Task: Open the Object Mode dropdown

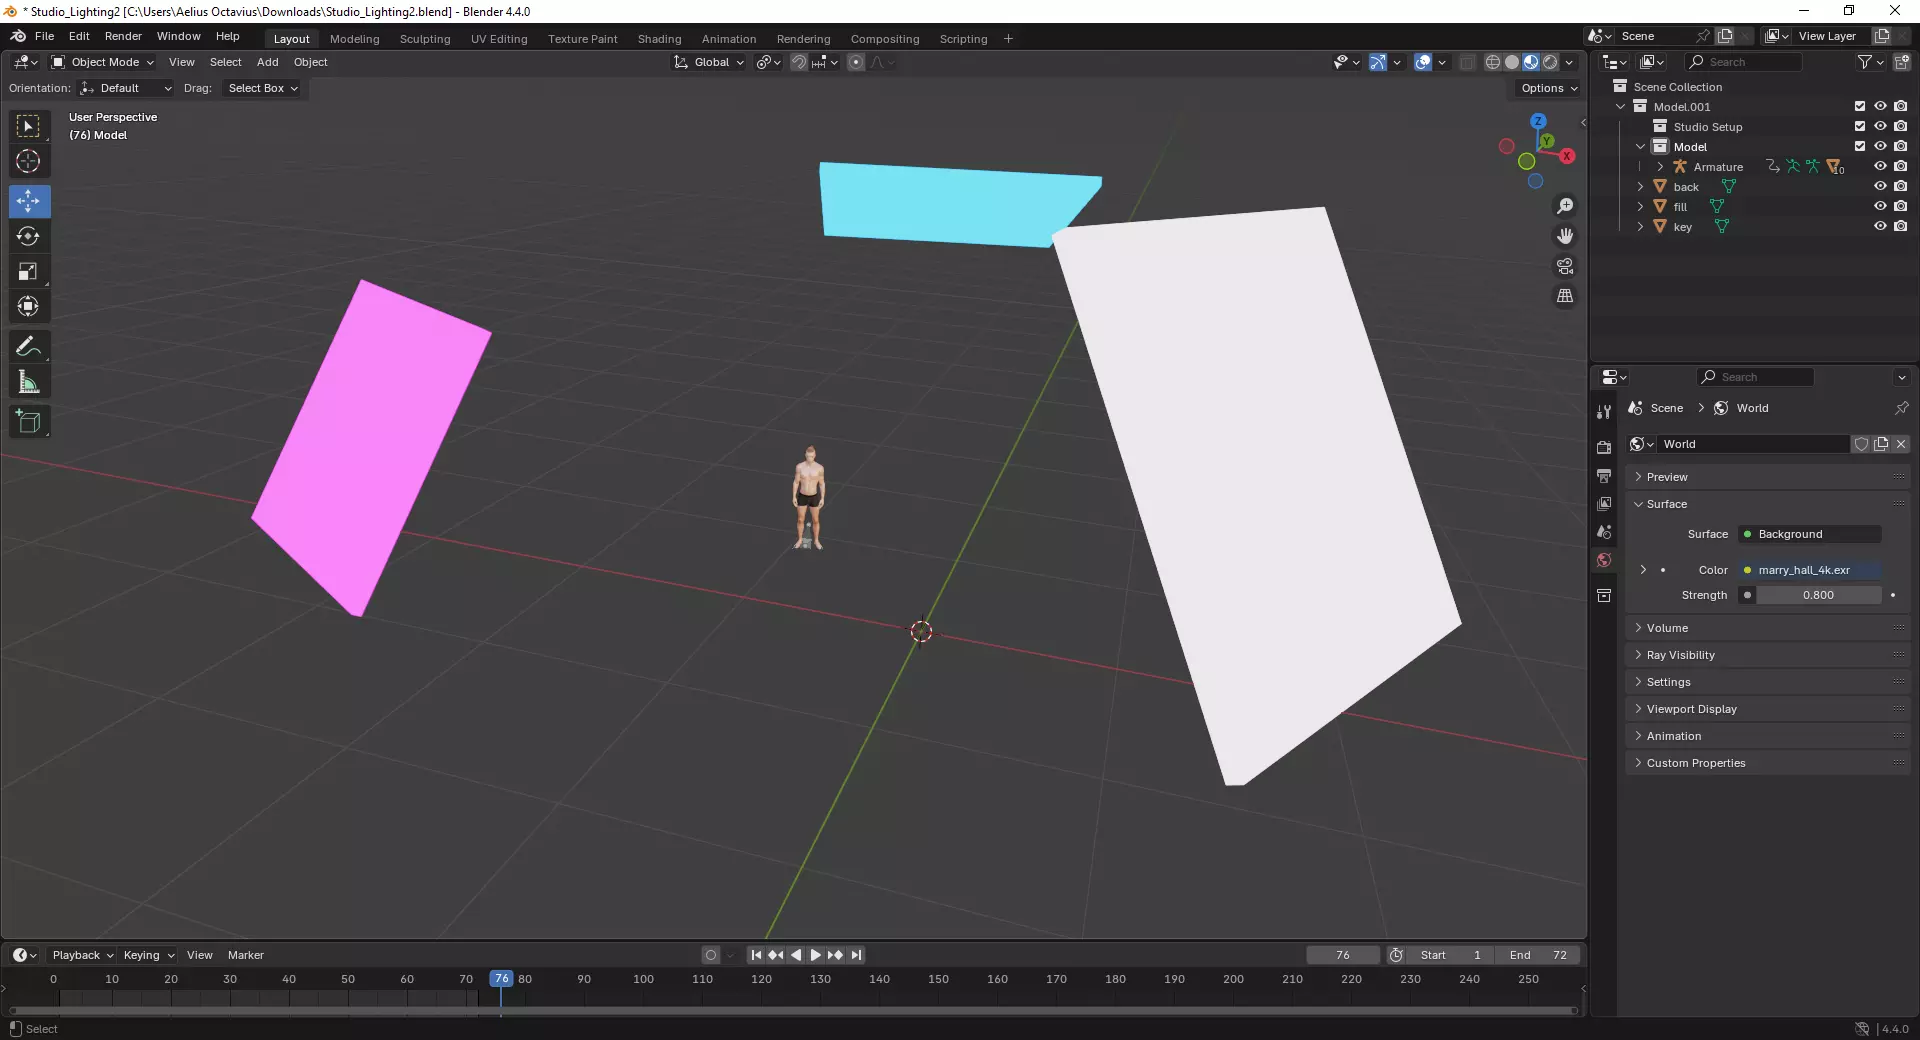Action: tap(103, 62)
